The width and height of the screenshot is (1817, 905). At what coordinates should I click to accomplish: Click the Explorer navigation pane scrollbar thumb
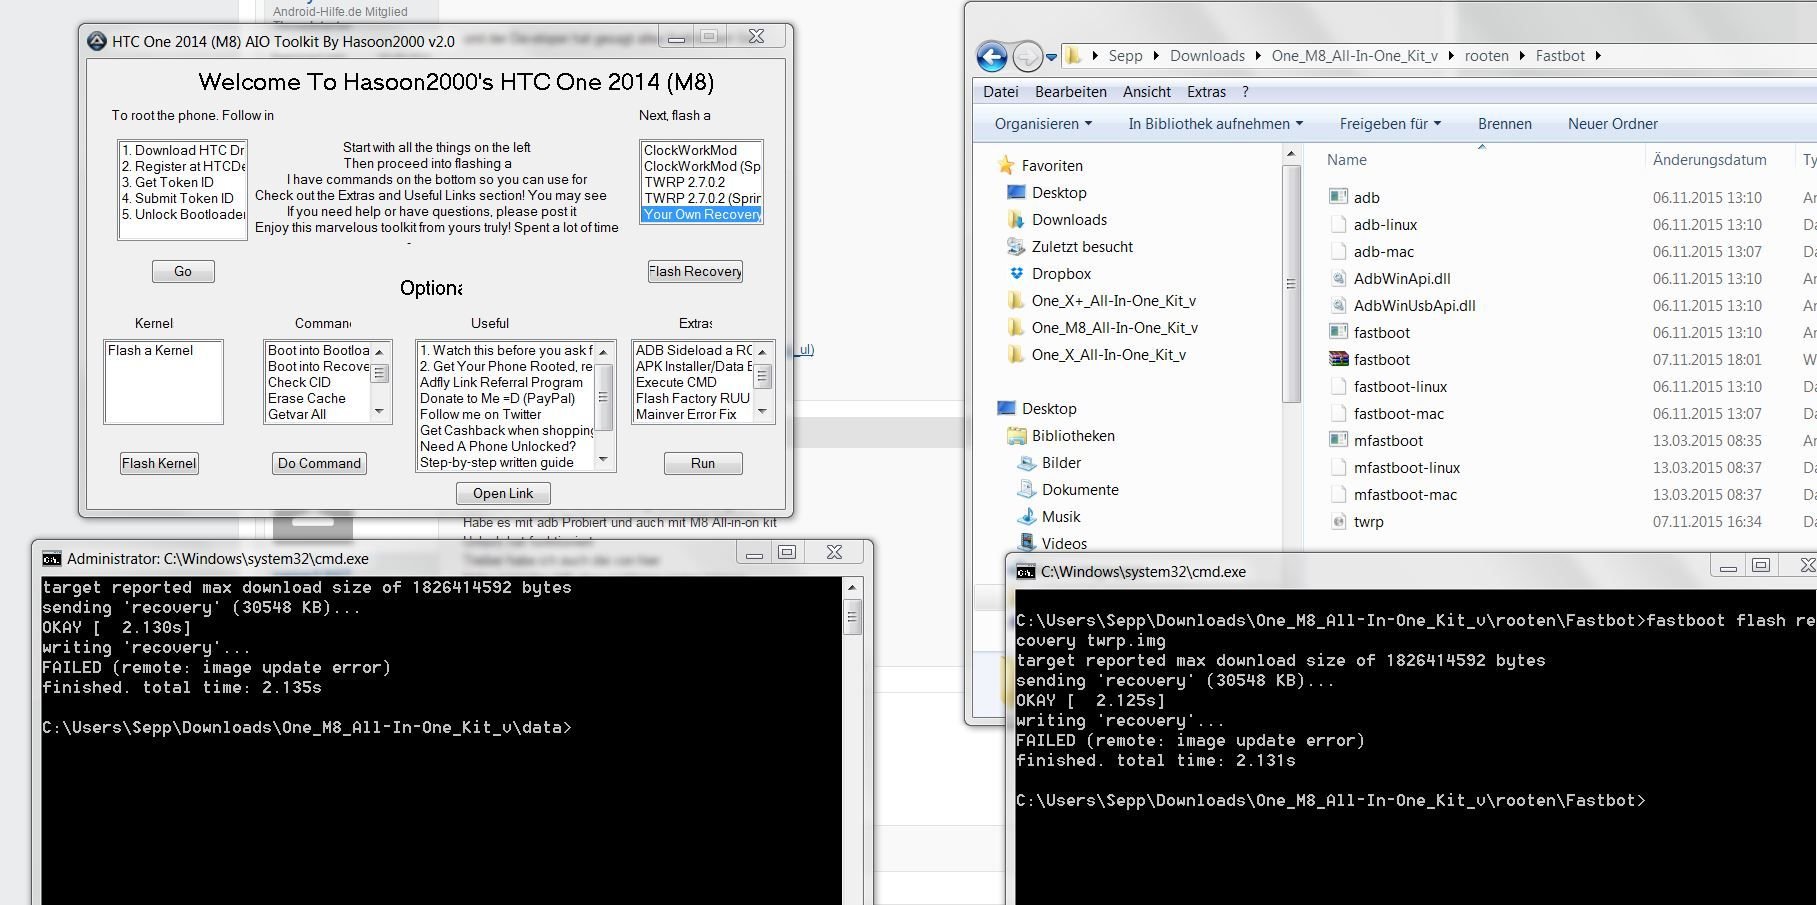pyautogui.click(x=1290, y=283)
